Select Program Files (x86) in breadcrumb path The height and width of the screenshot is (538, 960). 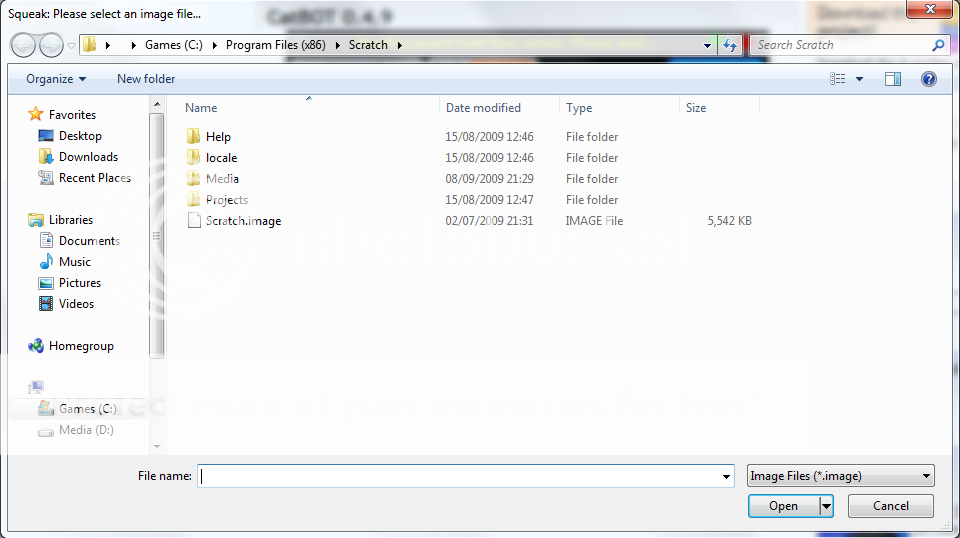point(276,45)
